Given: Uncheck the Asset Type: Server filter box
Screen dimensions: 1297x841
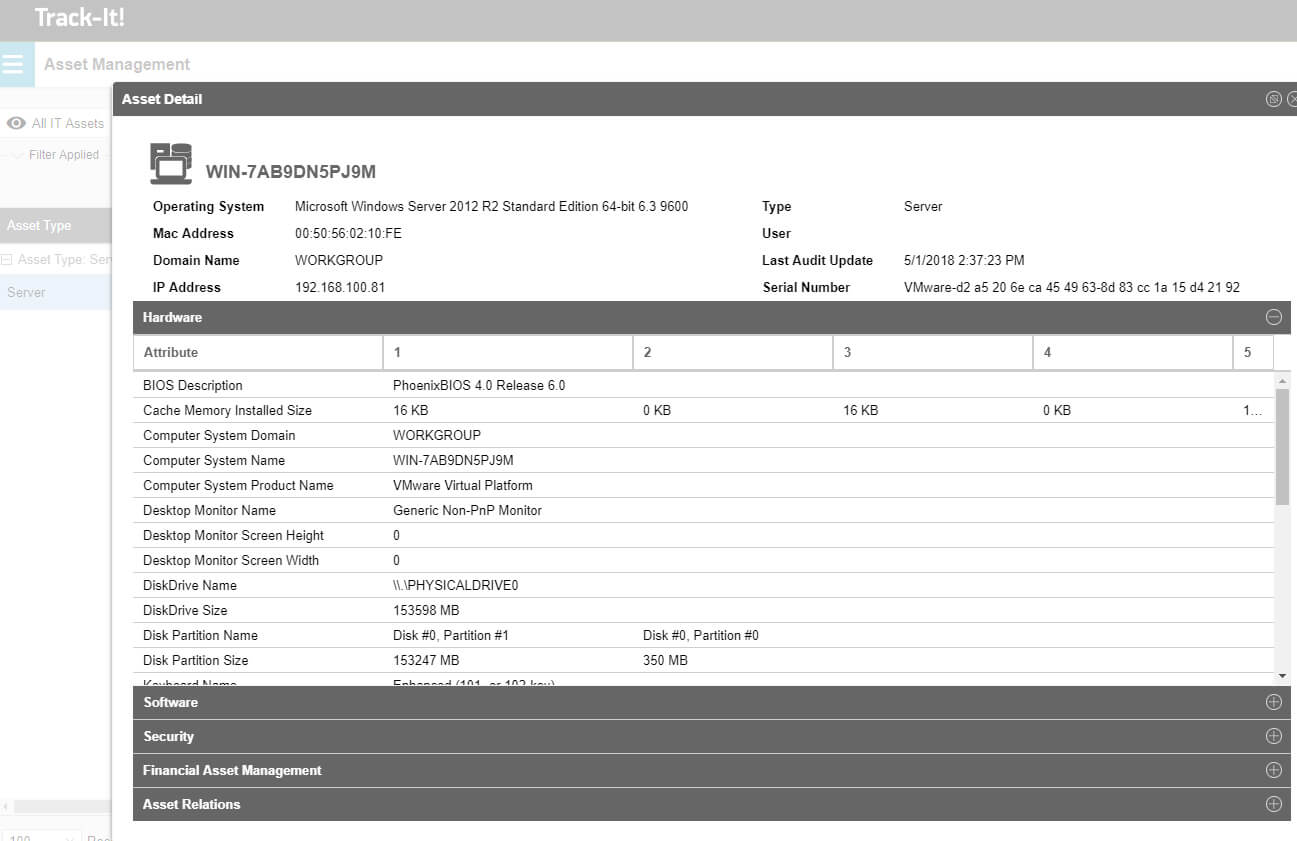Looking at the screenshot, I should (x=7, y=259).
